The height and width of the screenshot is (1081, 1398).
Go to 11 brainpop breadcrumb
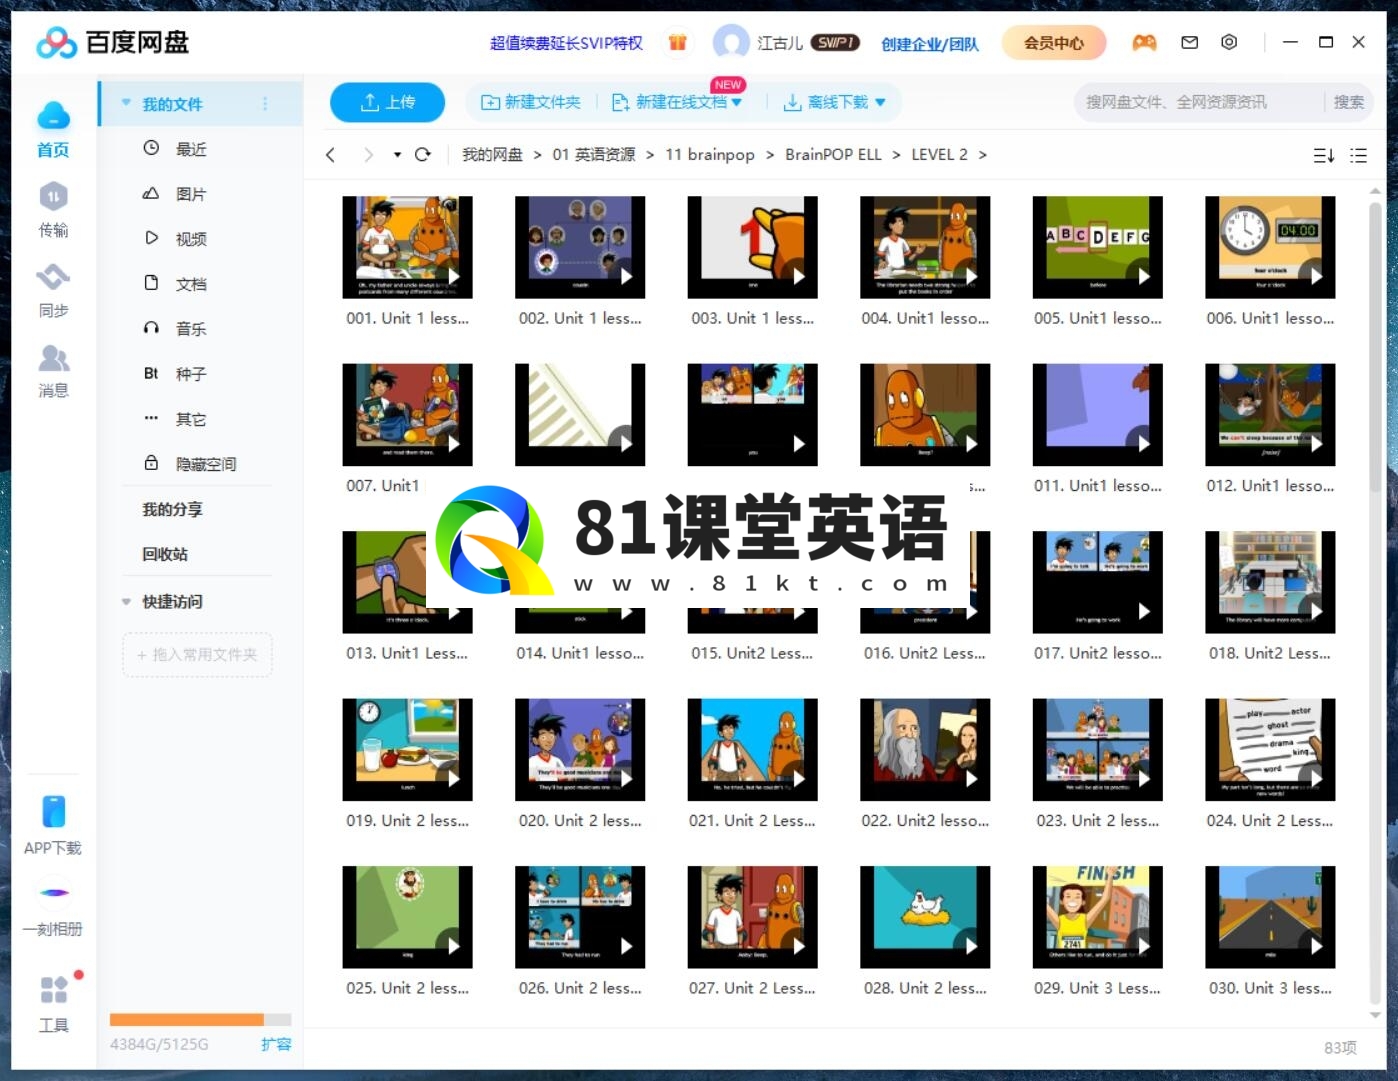(710, 155)
